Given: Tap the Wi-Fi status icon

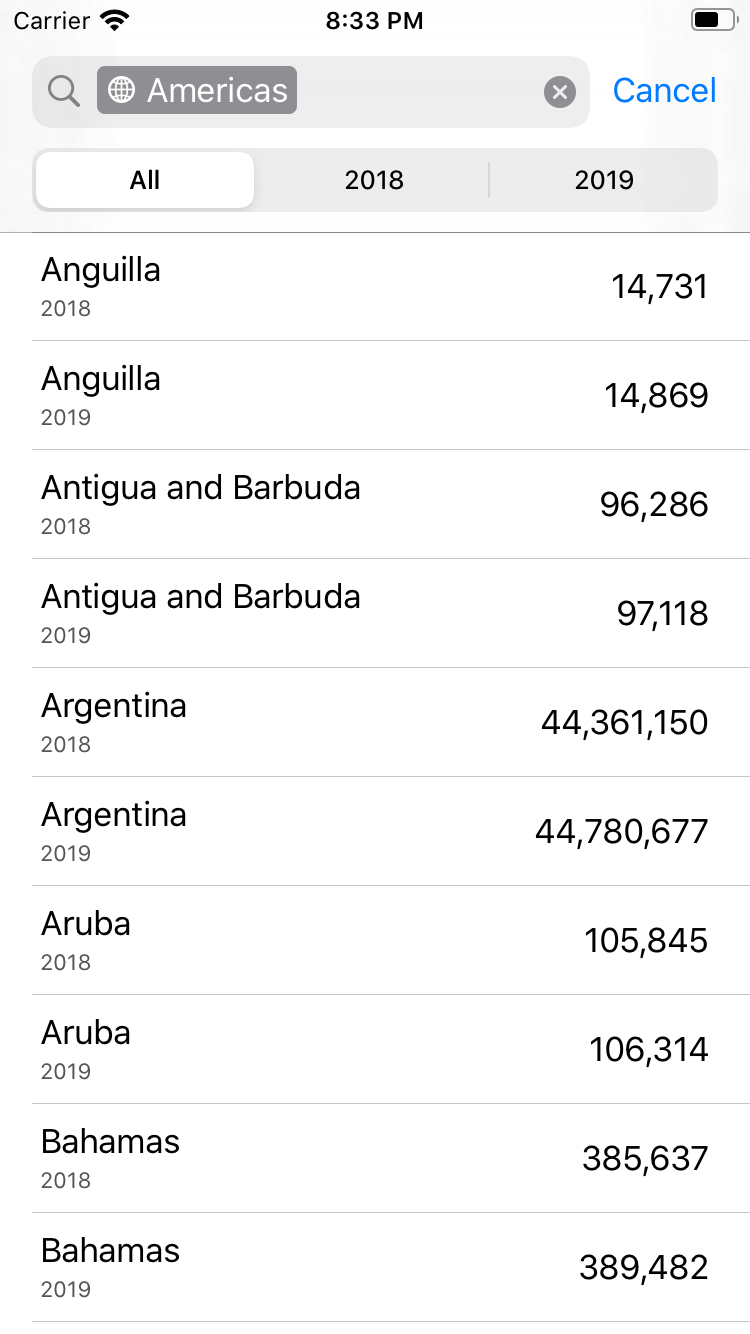Looking at the screenshot, I should 116,20.
